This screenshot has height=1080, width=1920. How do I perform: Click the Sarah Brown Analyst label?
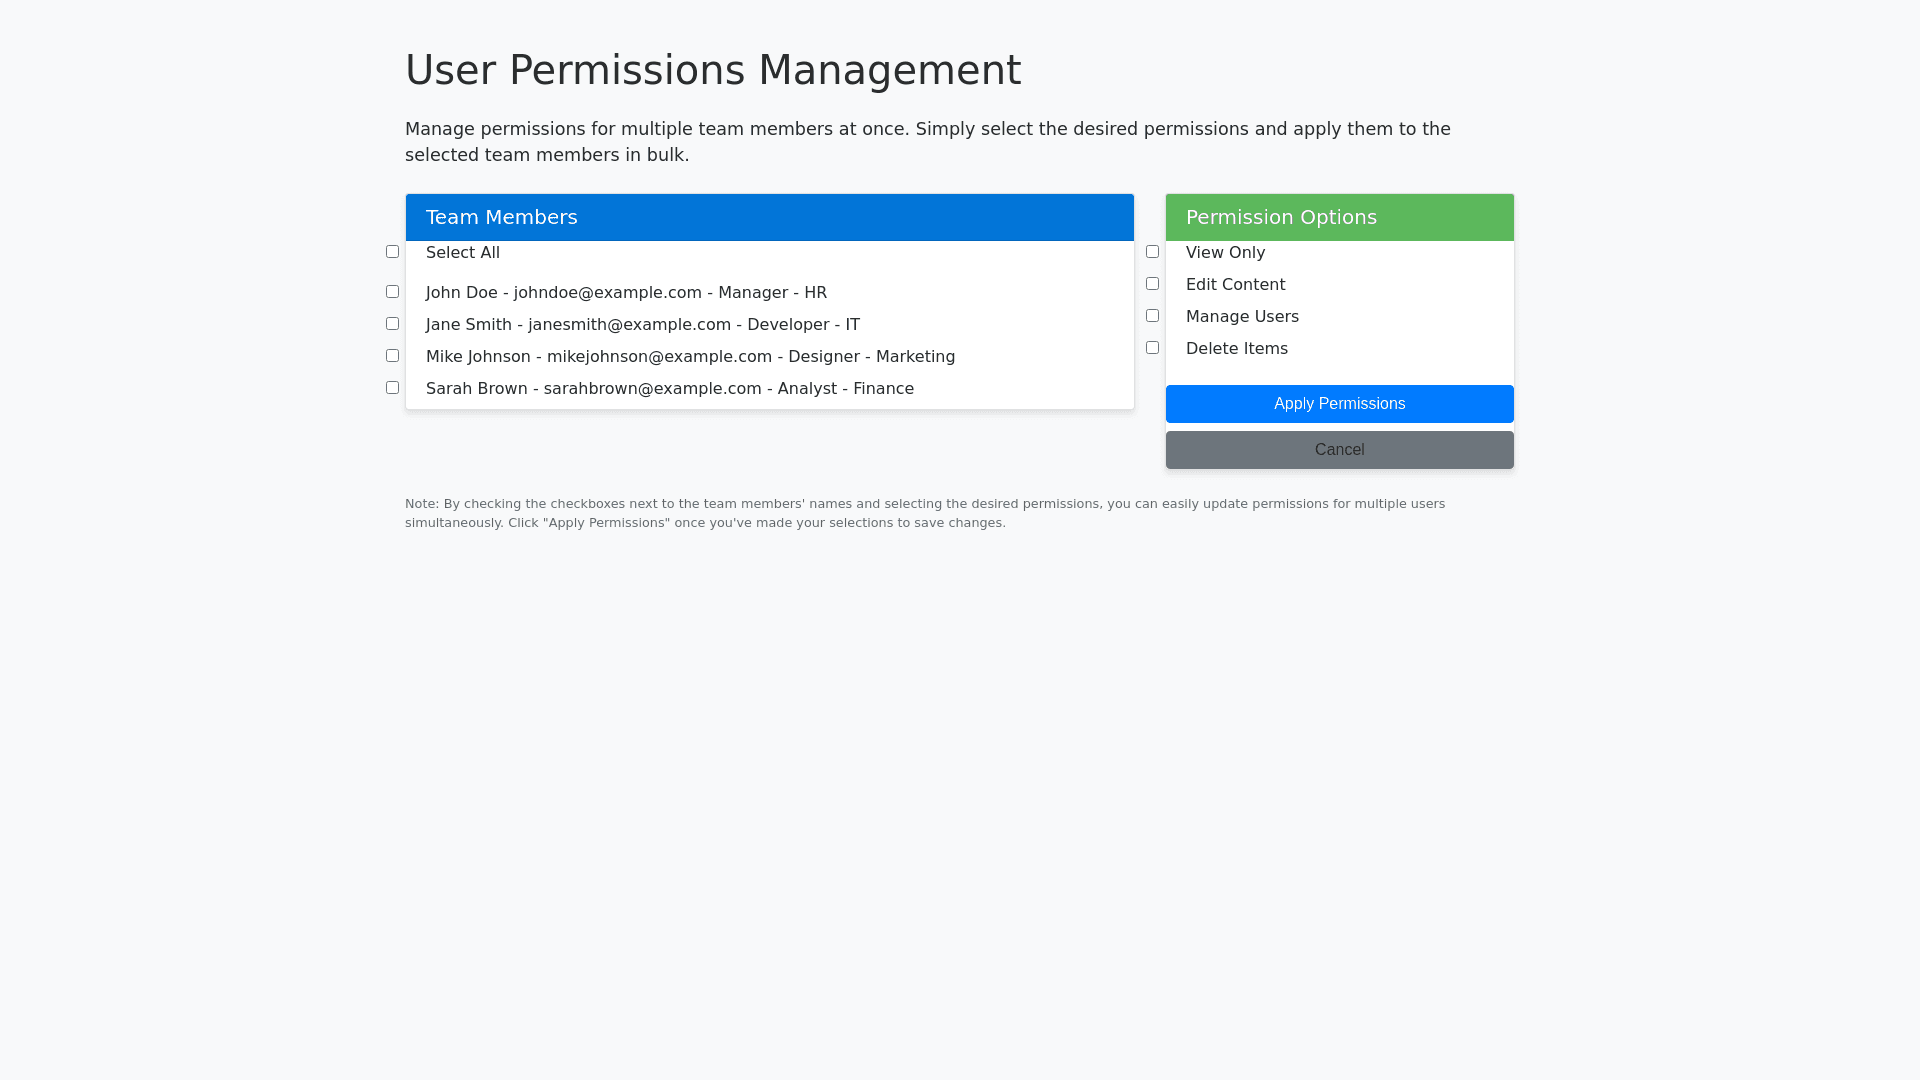pyautogui.click(x=669, y=389)
